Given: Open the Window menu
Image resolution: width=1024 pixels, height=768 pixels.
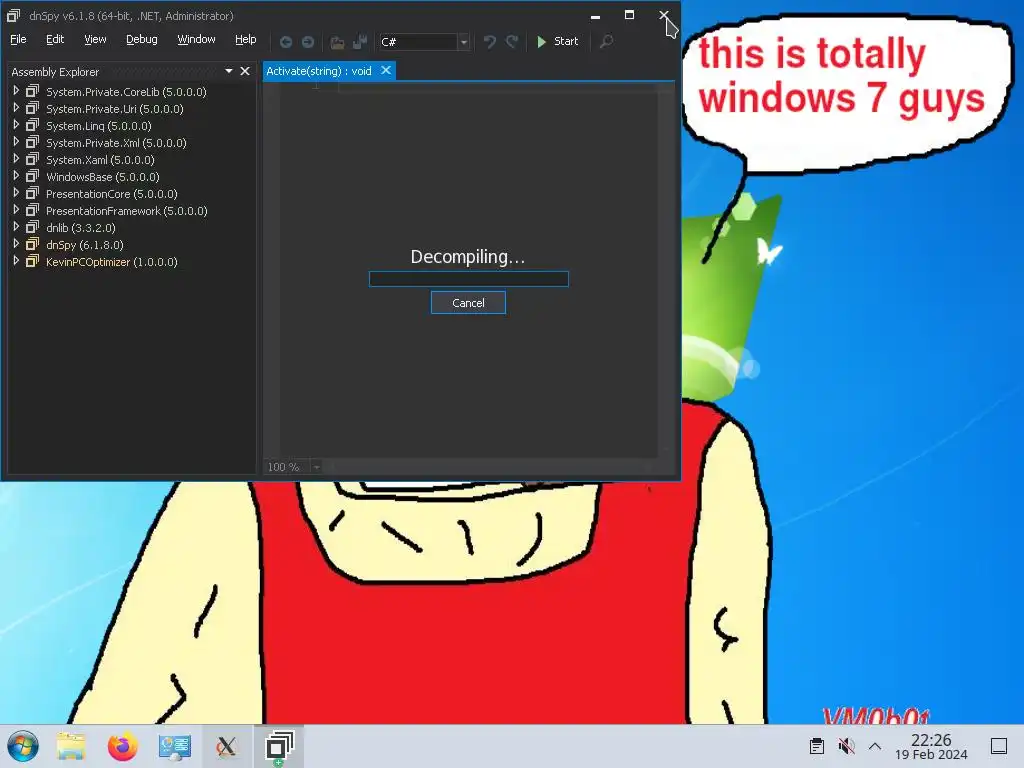Looking at the screenshot, I should [x=197, y=39].
